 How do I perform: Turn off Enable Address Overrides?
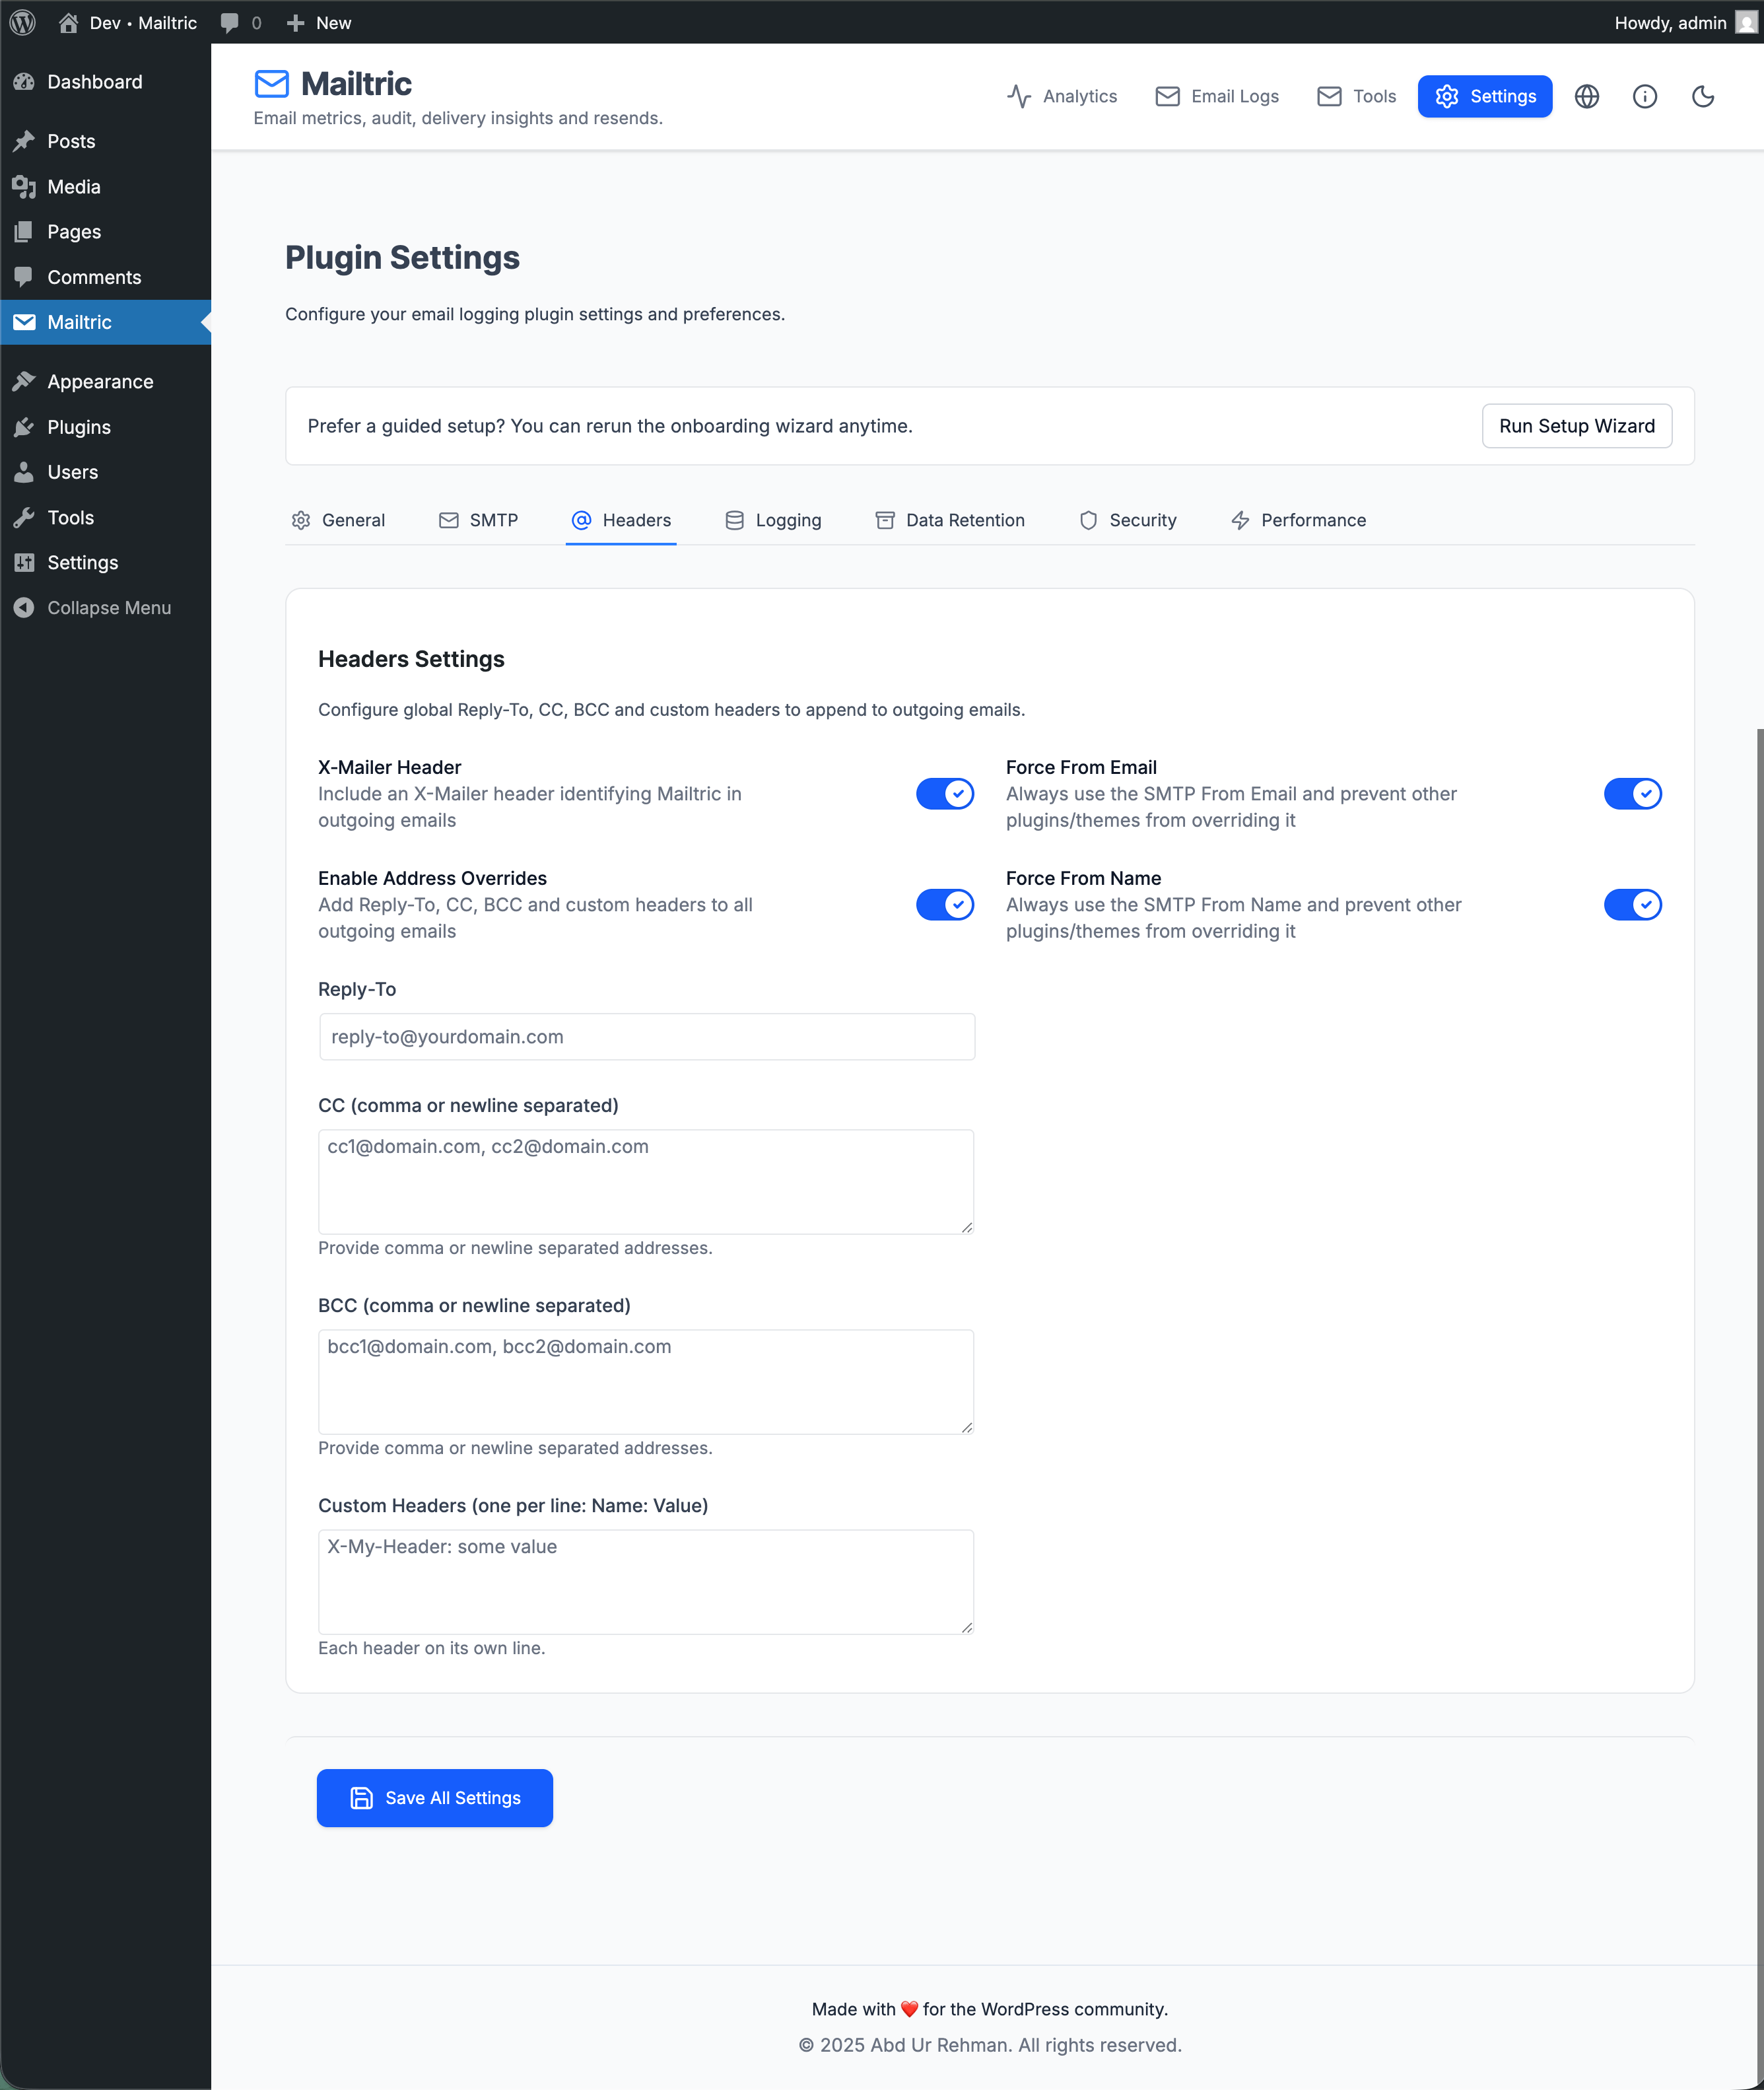pos(944,904)
